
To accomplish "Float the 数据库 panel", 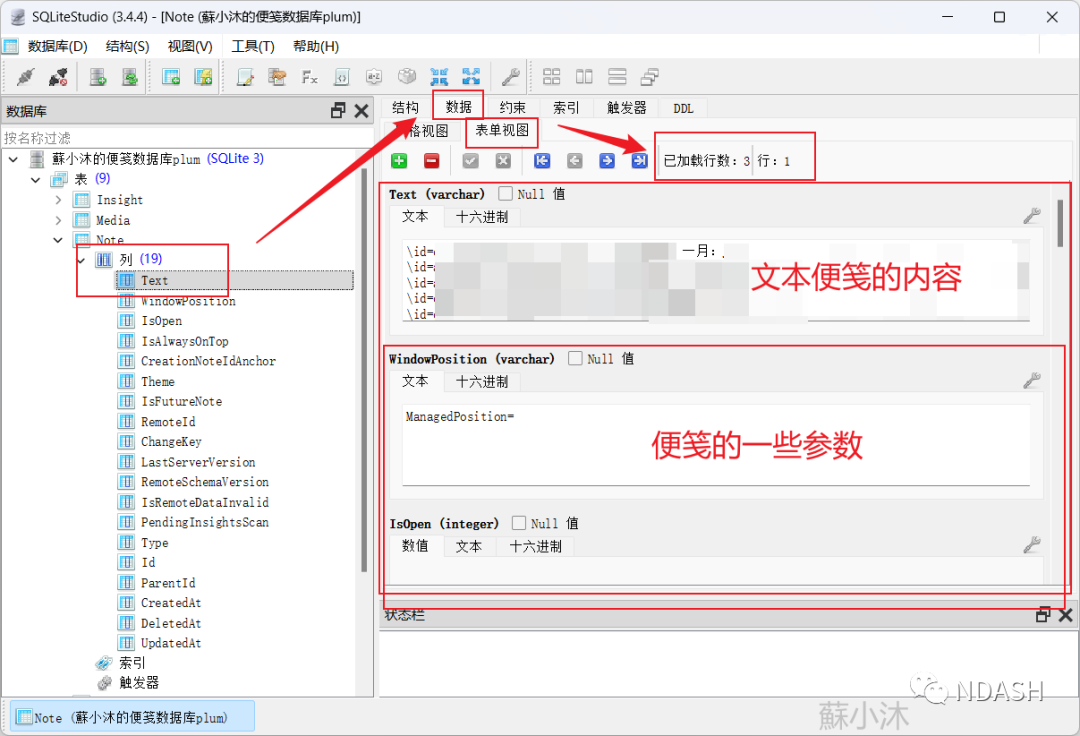I will click(x=338, y=110).
